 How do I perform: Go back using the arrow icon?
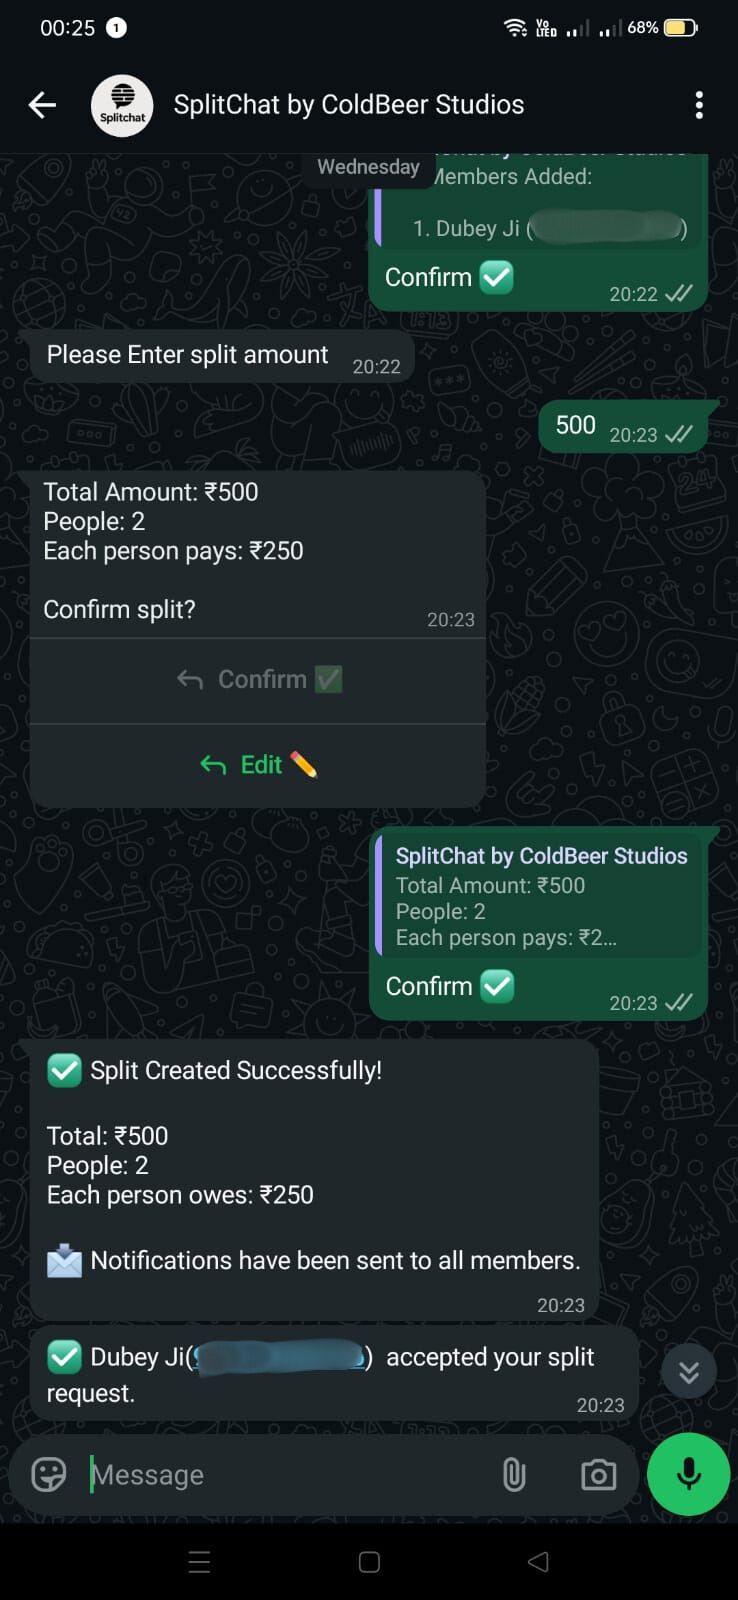click(41, 104)
